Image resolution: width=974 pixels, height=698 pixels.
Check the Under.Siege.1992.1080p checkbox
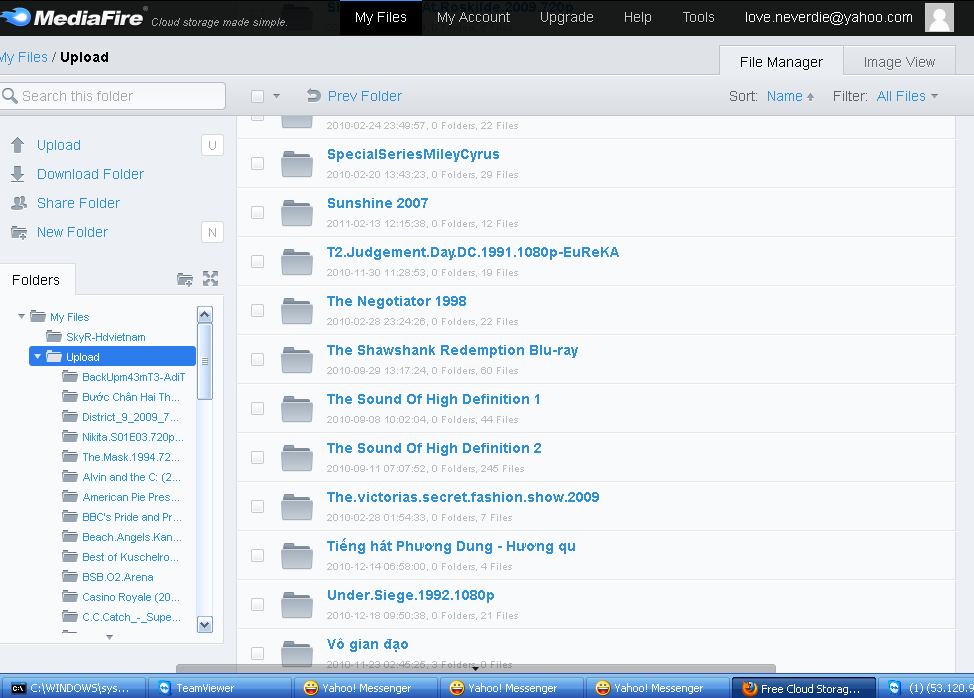click(x=257, y=605)
